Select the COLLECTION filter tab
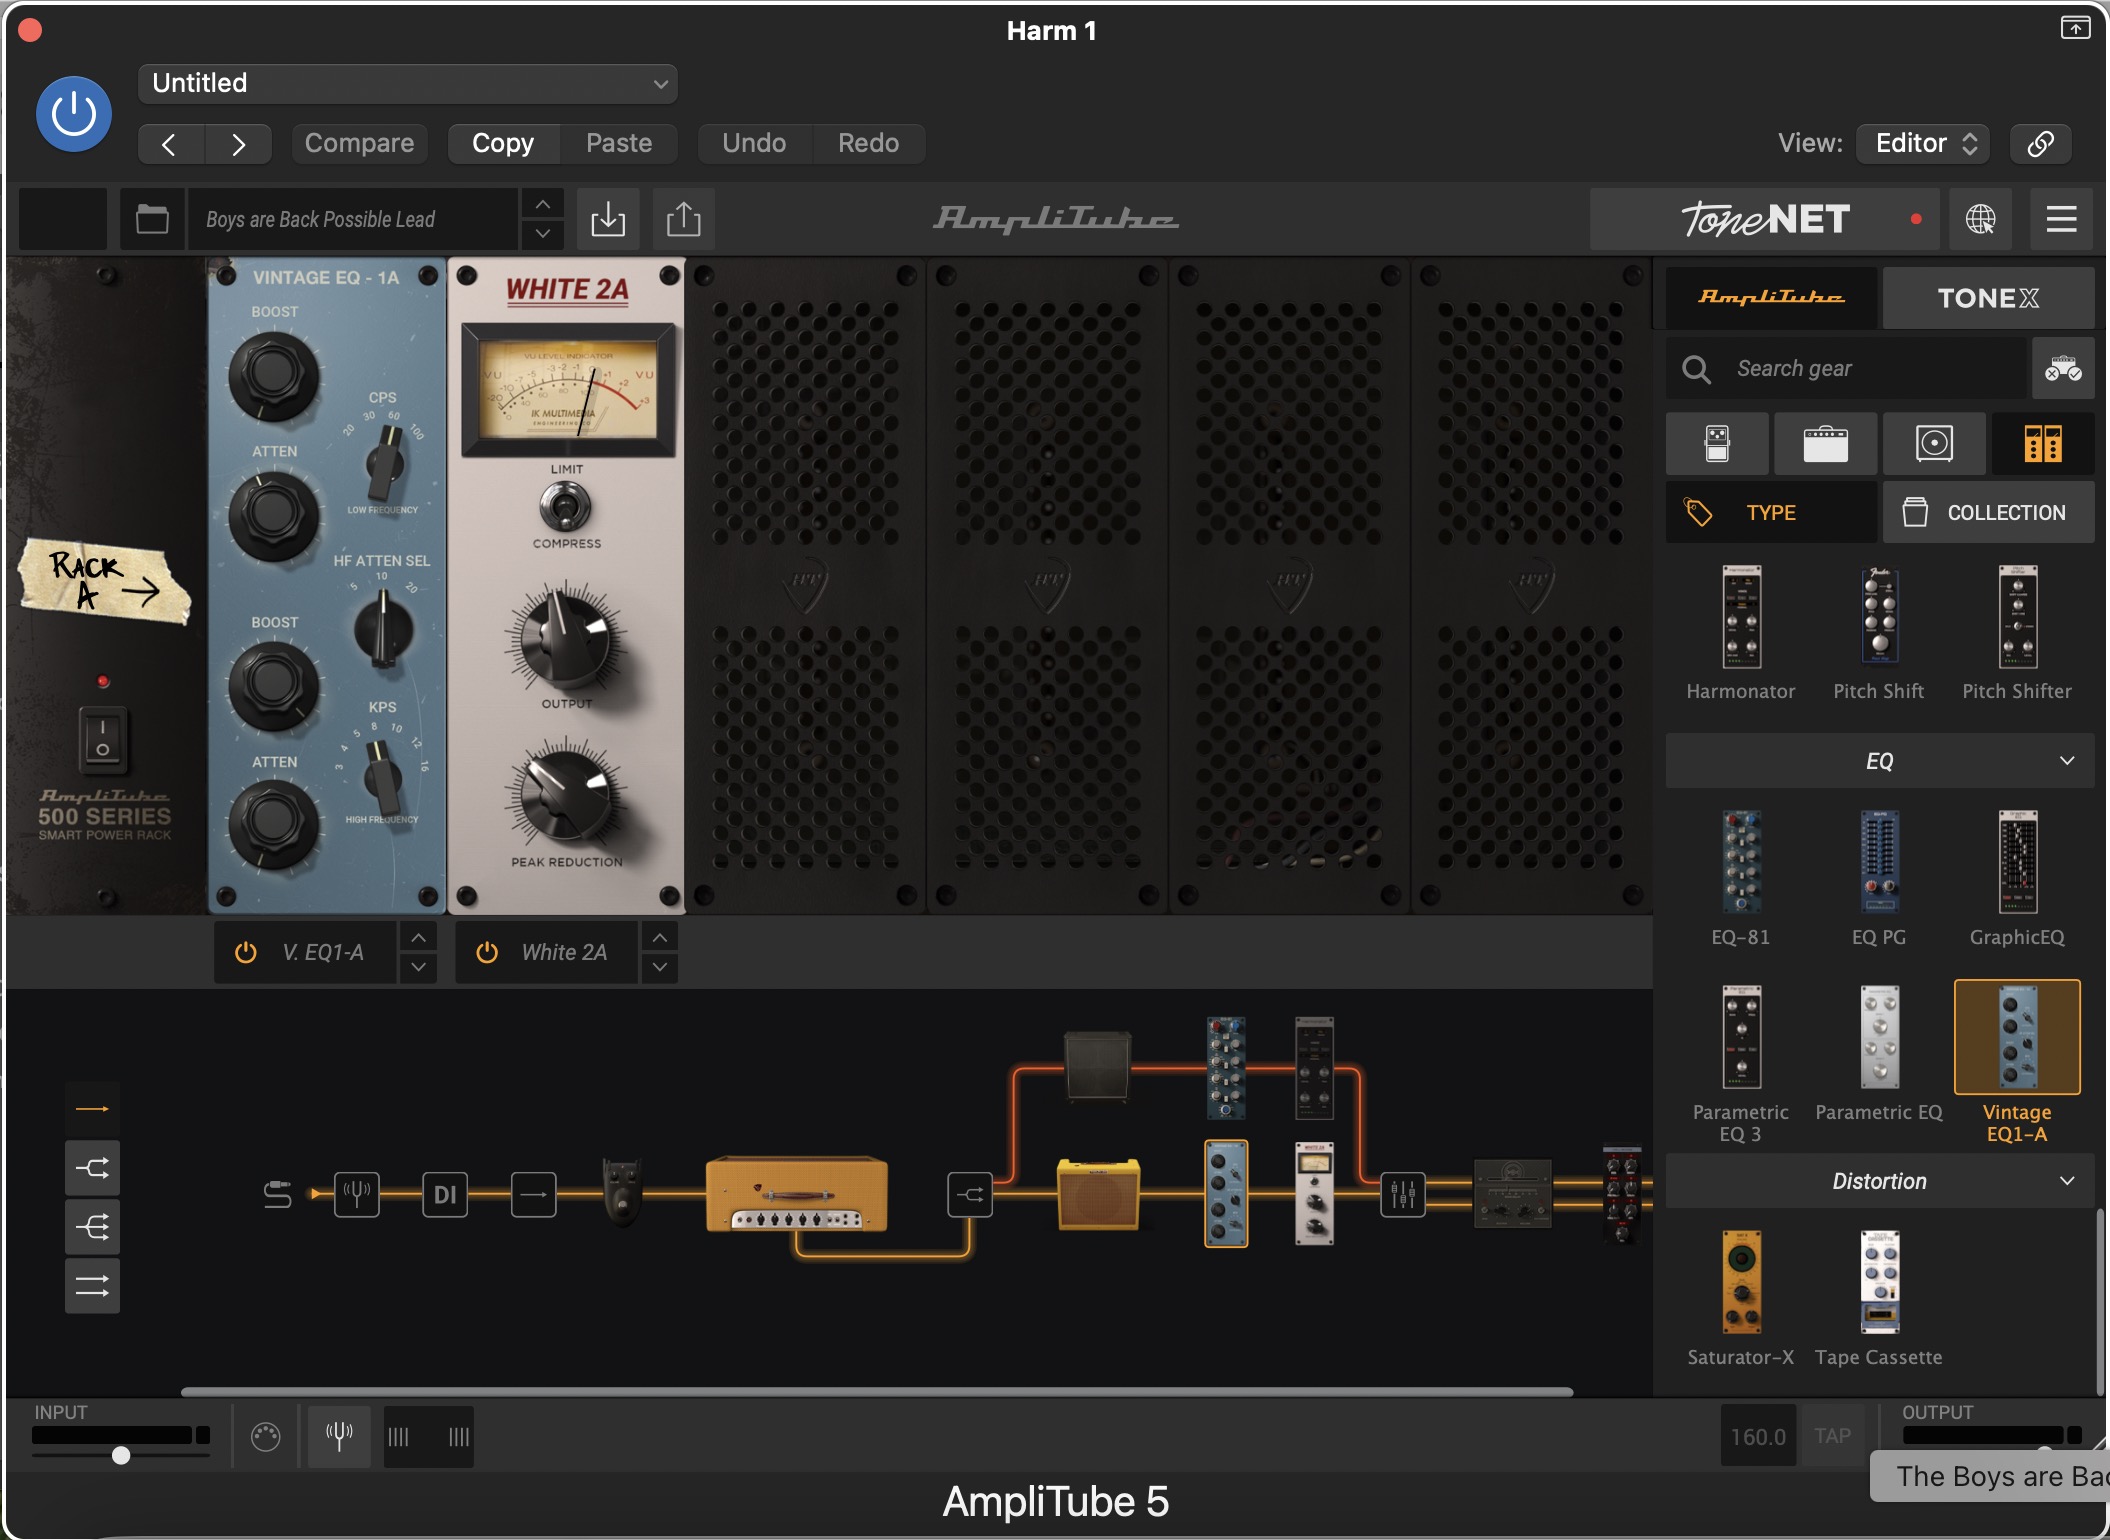This screenshot has height=1540, width=2110. pyautogui.click(x=1988, y=513)
